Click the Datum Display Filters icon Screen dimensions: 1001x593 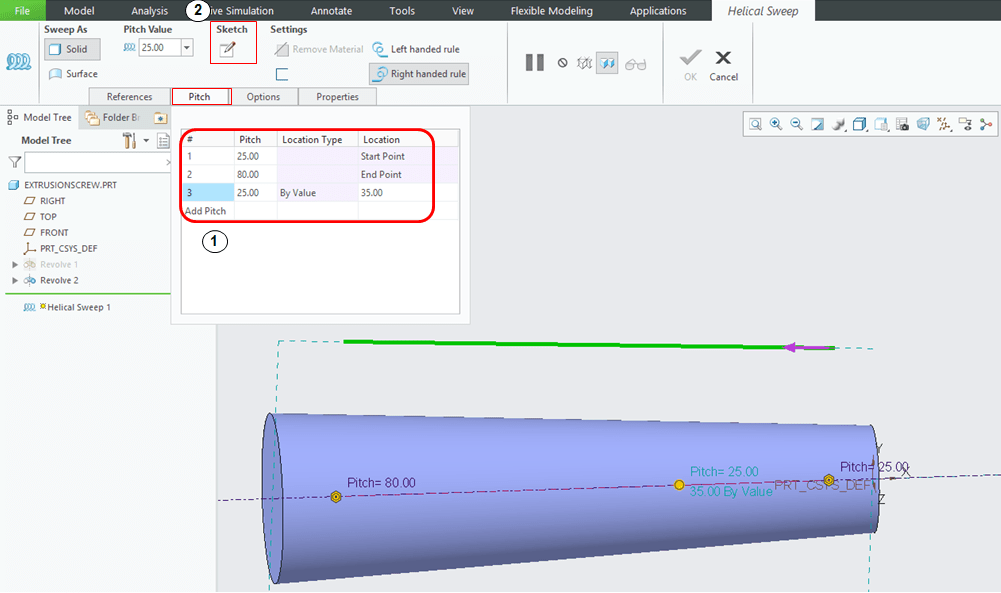pyautogui.click(x=944, y=124)
